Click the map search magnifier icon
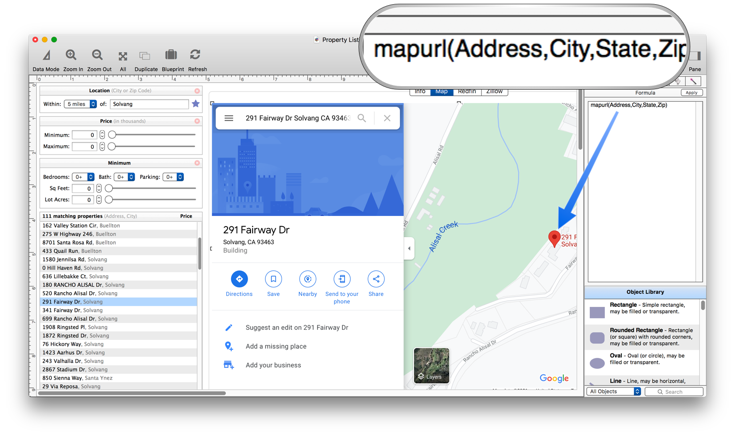The width and height of the screenshot is (735, 437). pos(362,118)
